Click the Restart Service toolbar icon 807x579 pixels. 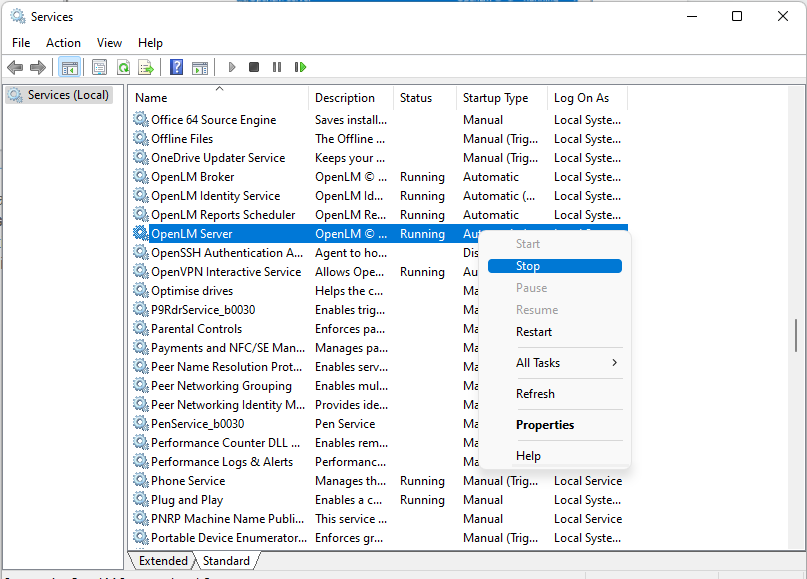300,67
